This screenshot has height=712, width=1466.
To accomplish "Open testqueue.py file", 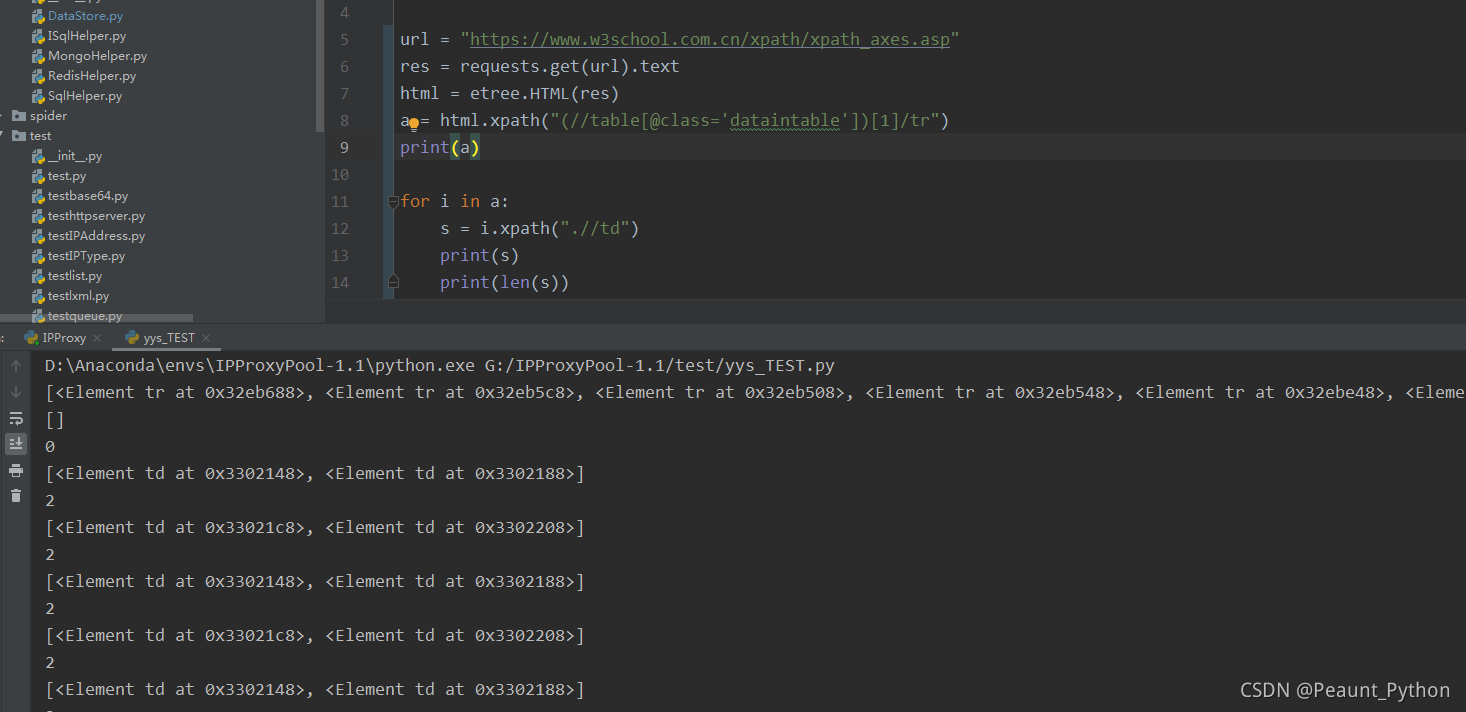I will tap(85, 316).
